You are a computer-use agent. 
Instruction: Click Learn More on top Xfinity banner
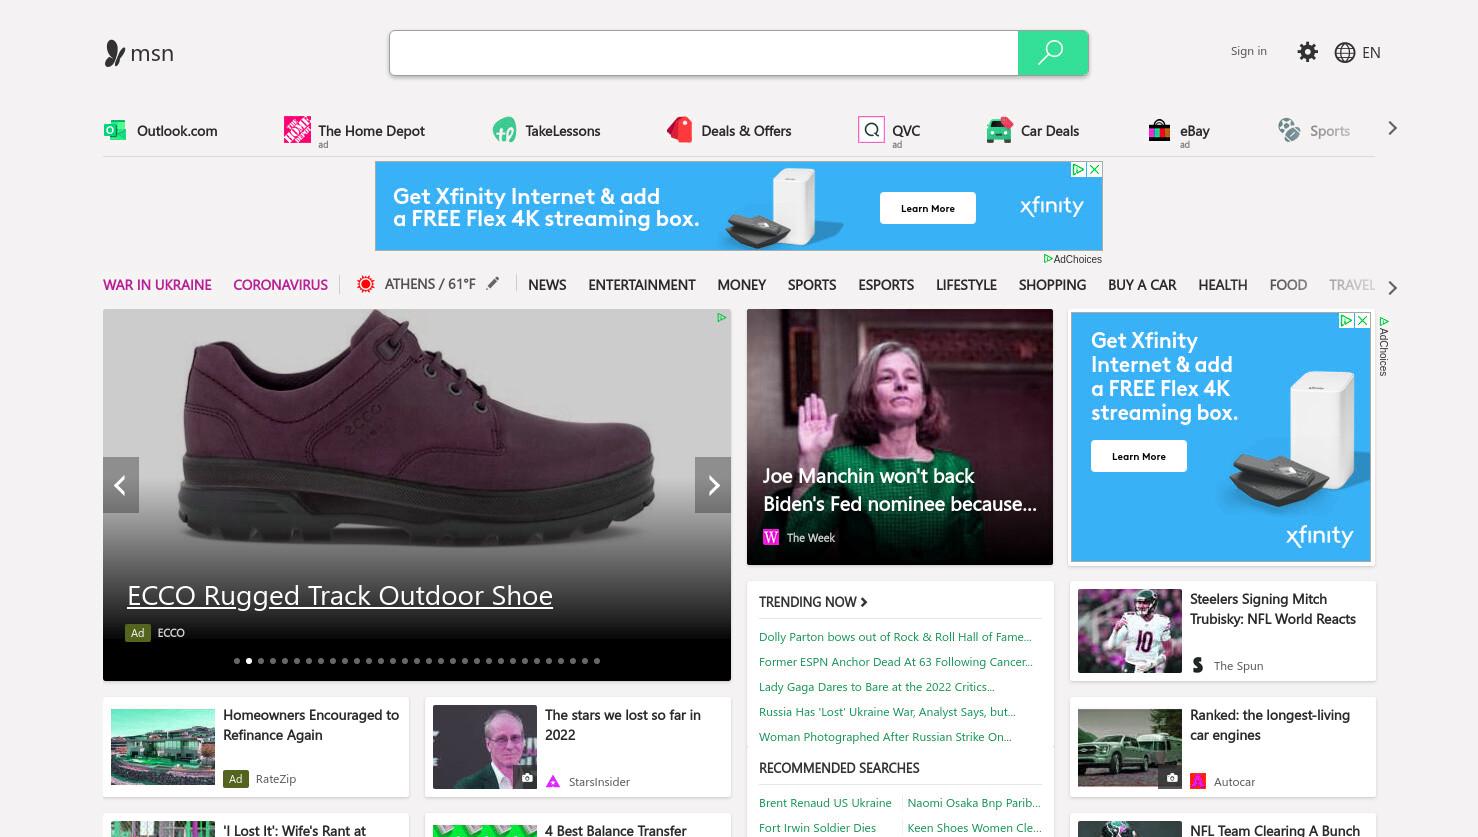click(x=928, y=208)
